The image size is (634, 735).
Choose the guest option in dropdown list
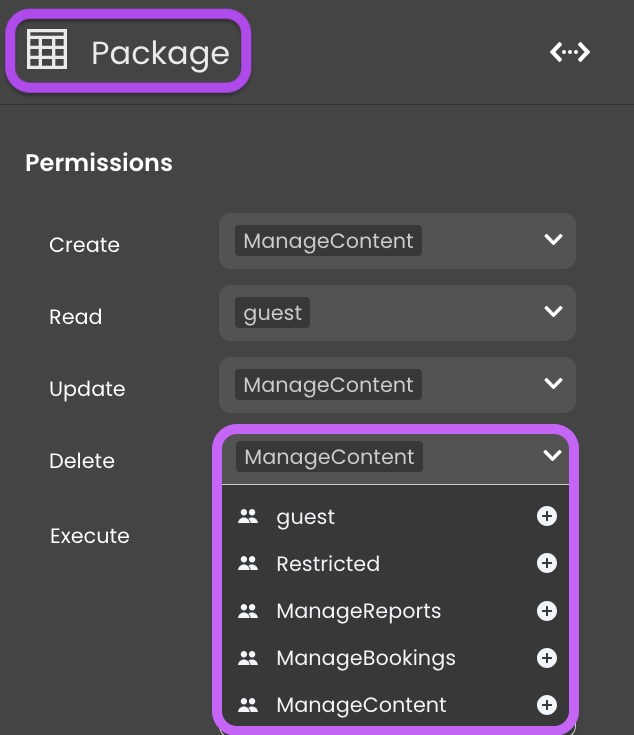395,517
